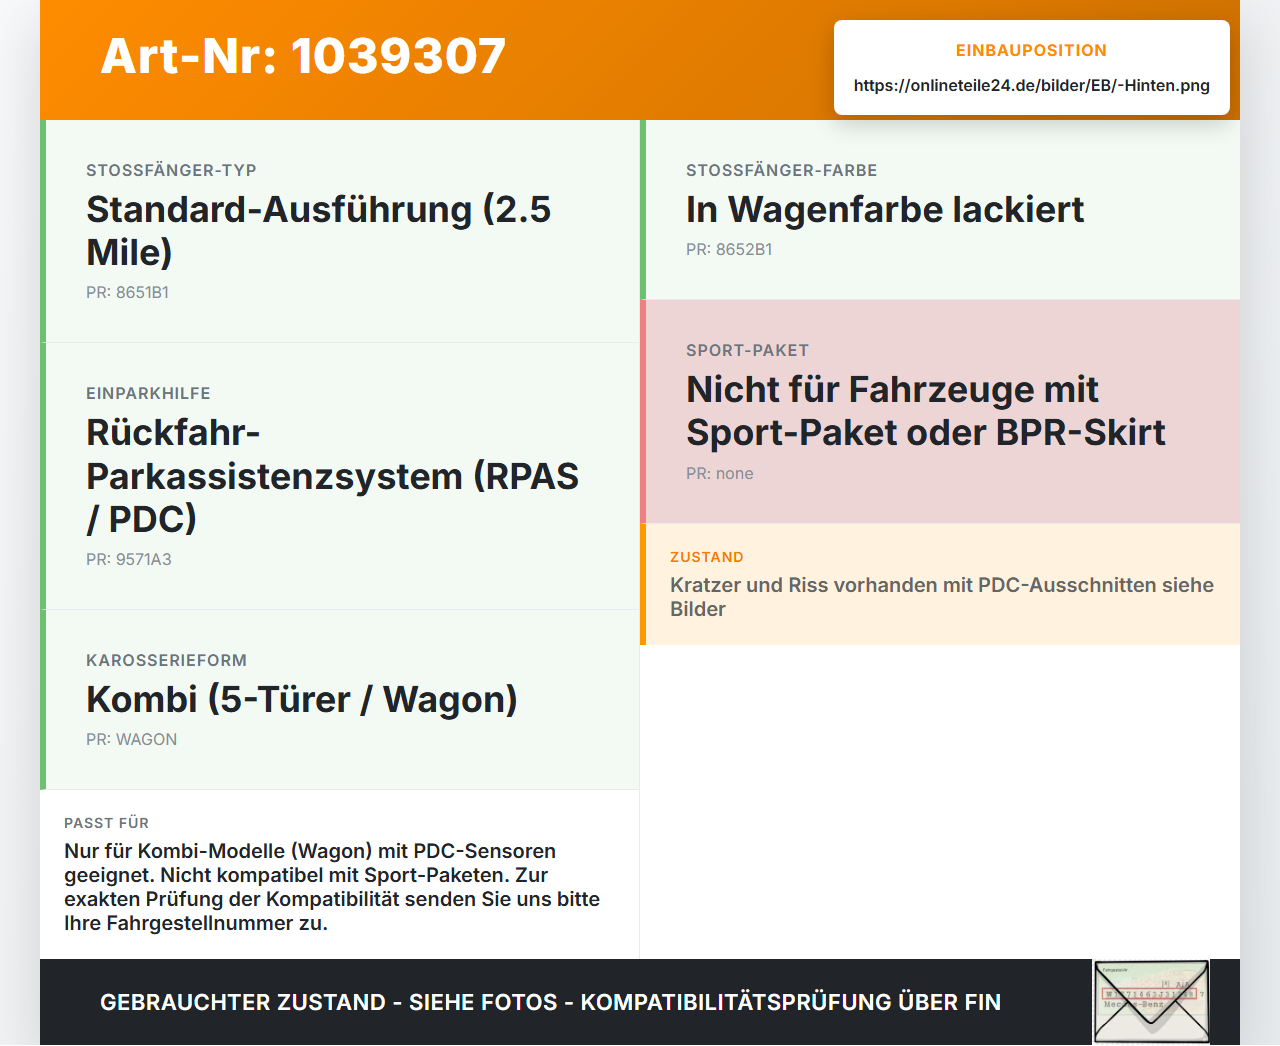
Task: Select the In Wagenfarbe lackiert card
Action: (x=940, y=210)
